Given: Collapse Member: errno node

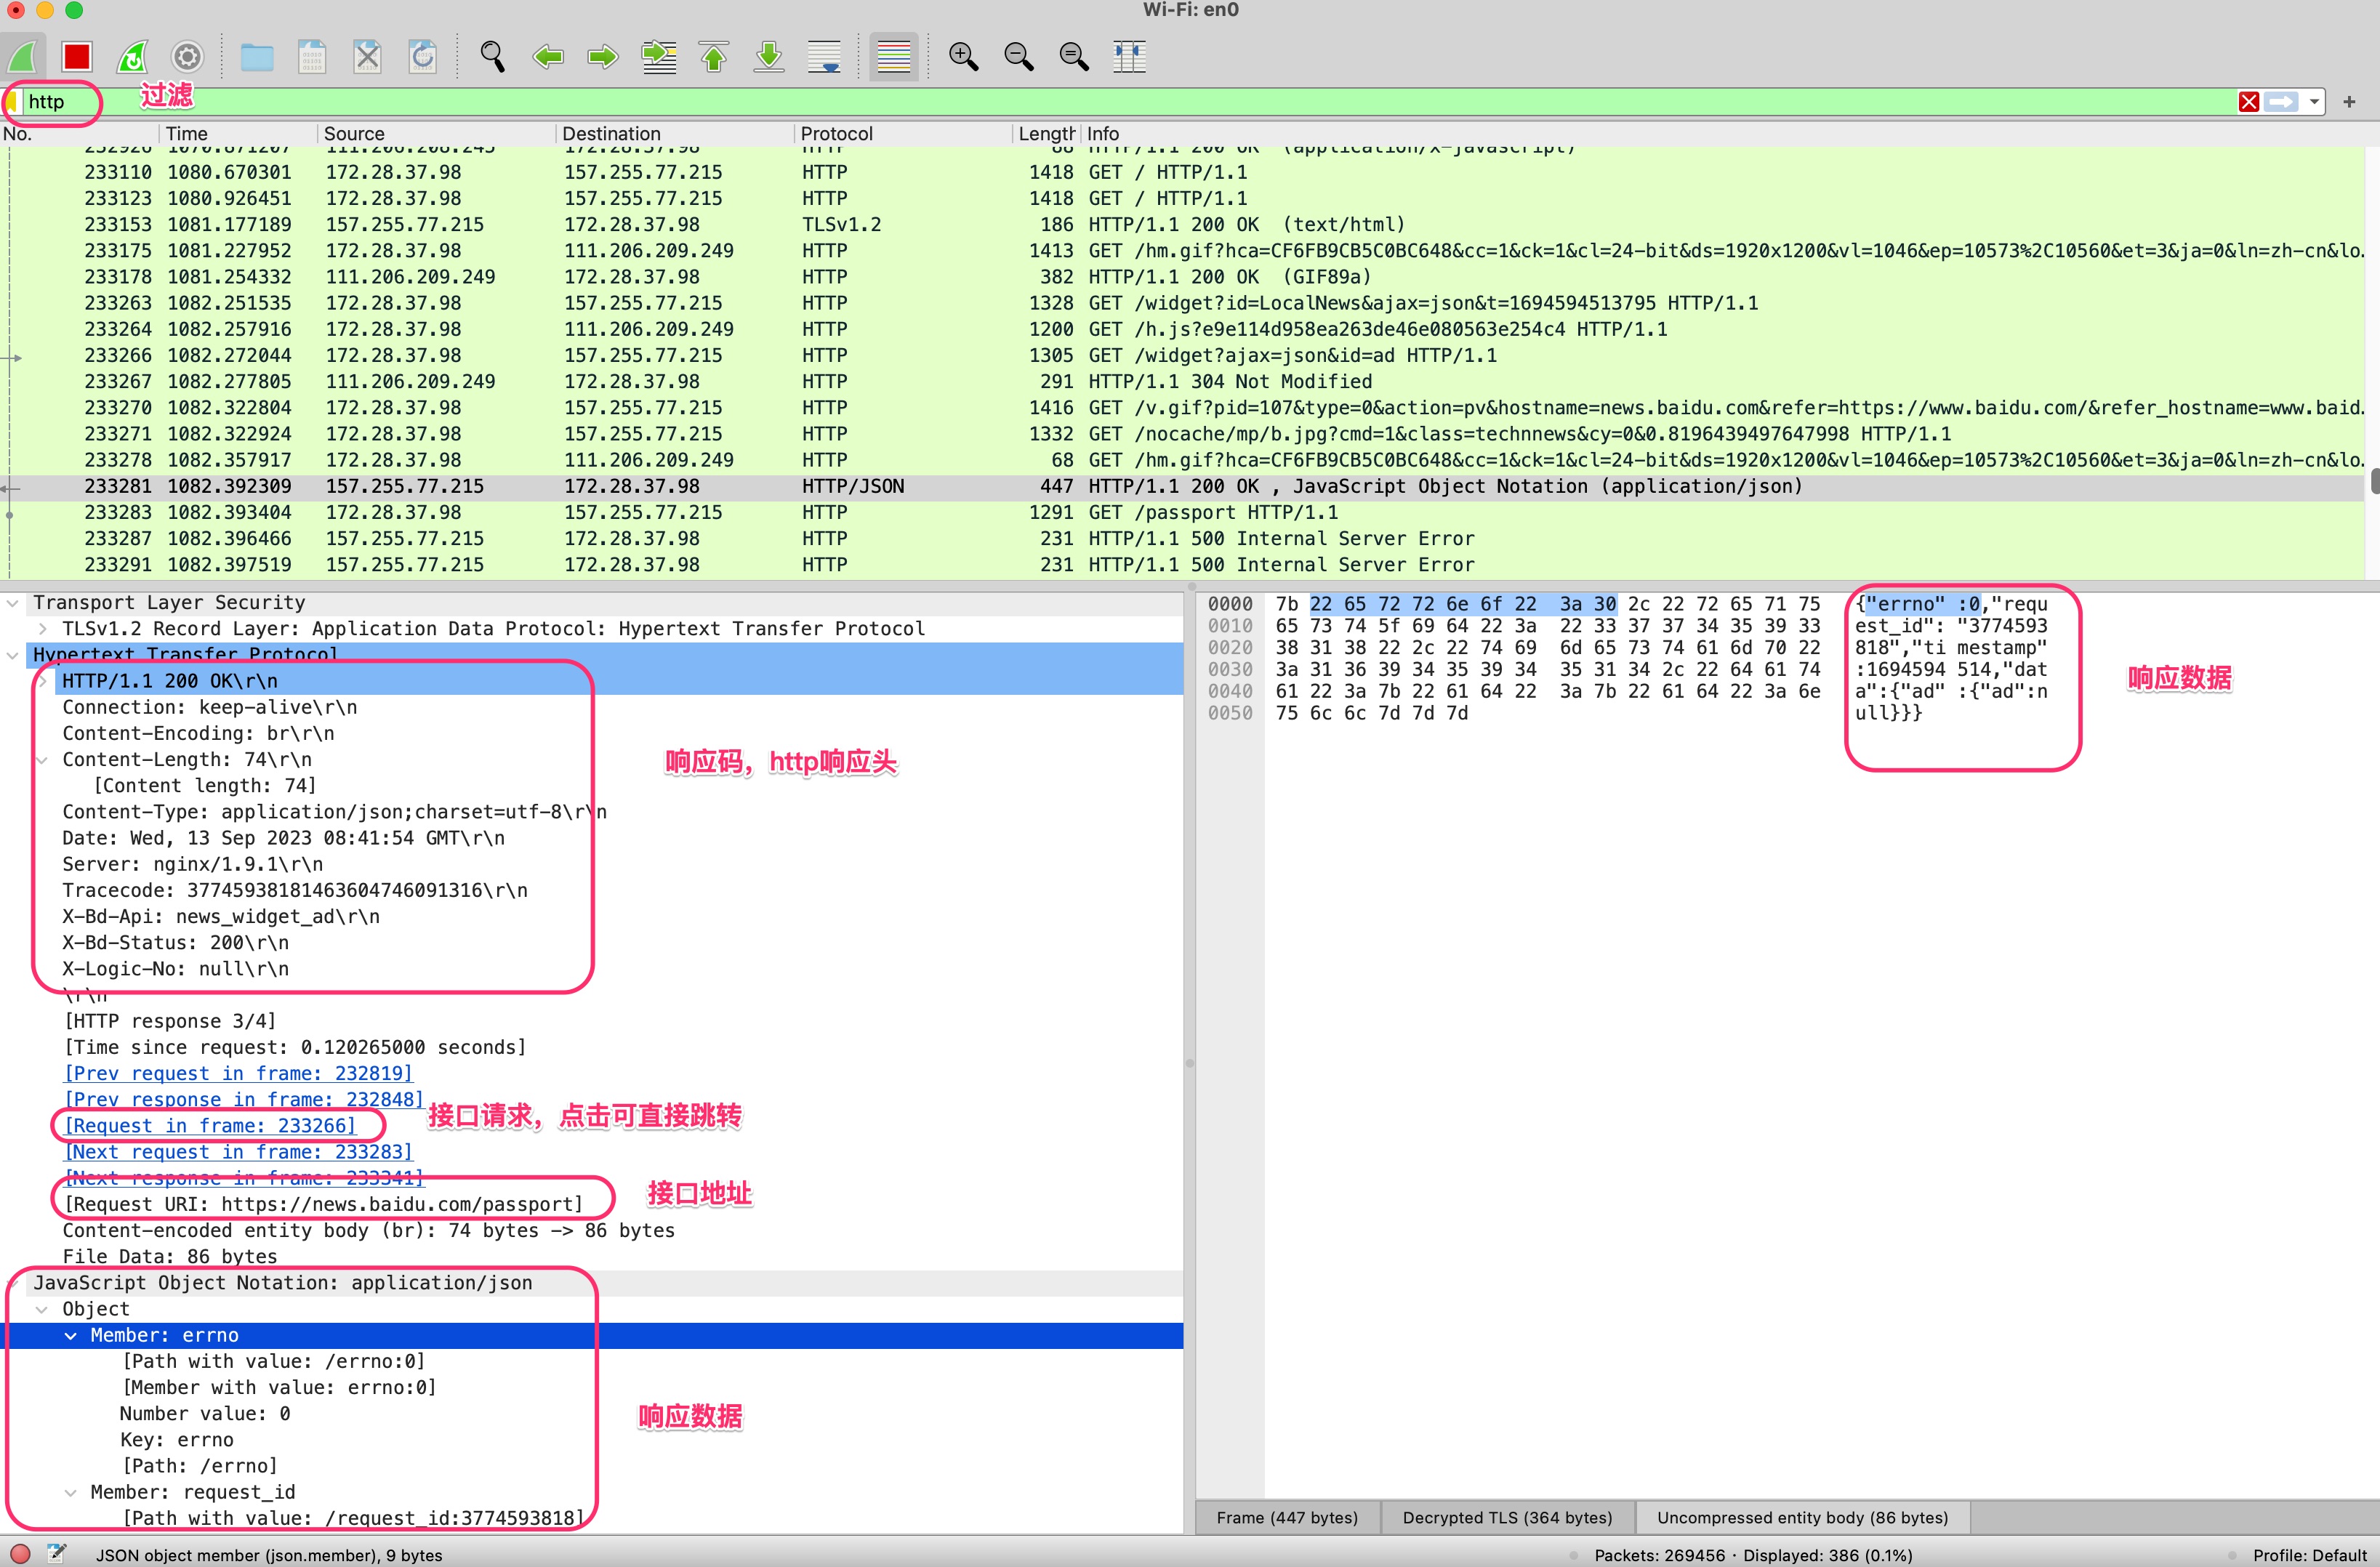Looking at the screenshot, I should click(71, 1335).
